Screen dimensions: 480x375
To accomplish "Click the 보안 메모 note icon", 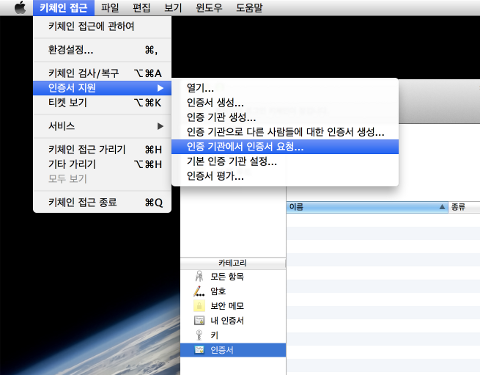I will point(199,306).
